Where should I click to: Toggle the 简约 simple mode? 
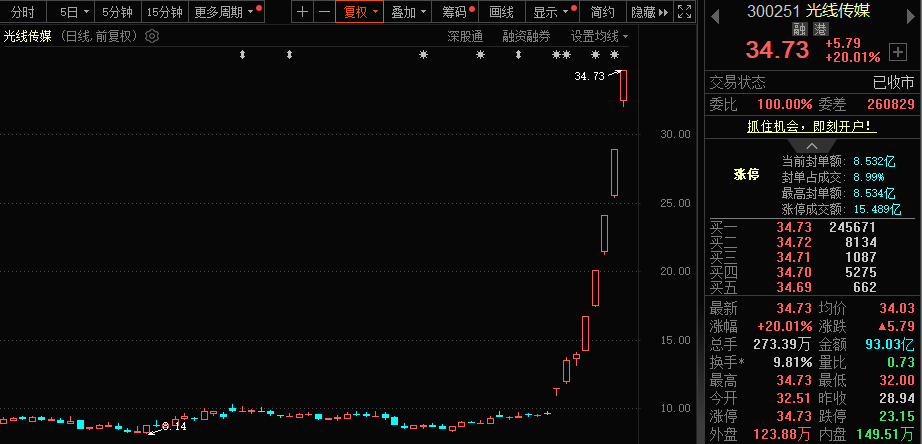coord(602,12)
